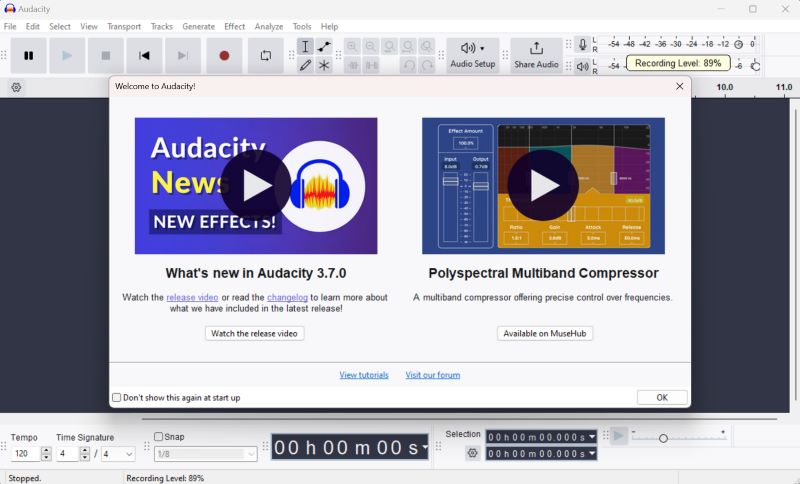Click the Tempo value field
Screen dimensions: 800x484
click(26, 453)
